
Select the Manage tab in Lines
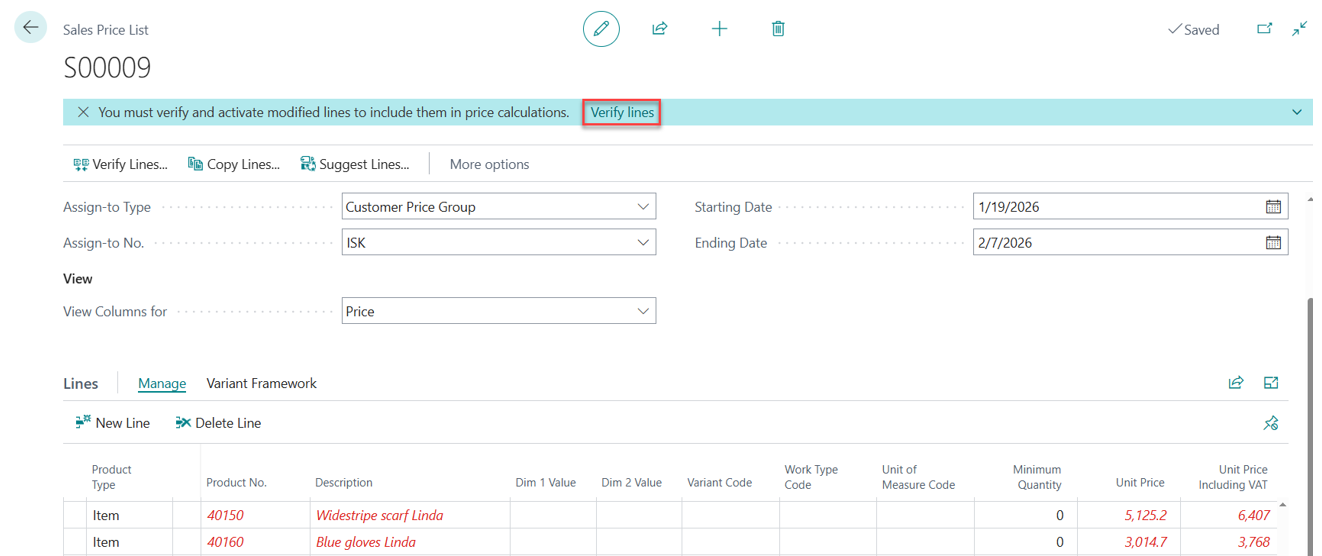[162, 383]
